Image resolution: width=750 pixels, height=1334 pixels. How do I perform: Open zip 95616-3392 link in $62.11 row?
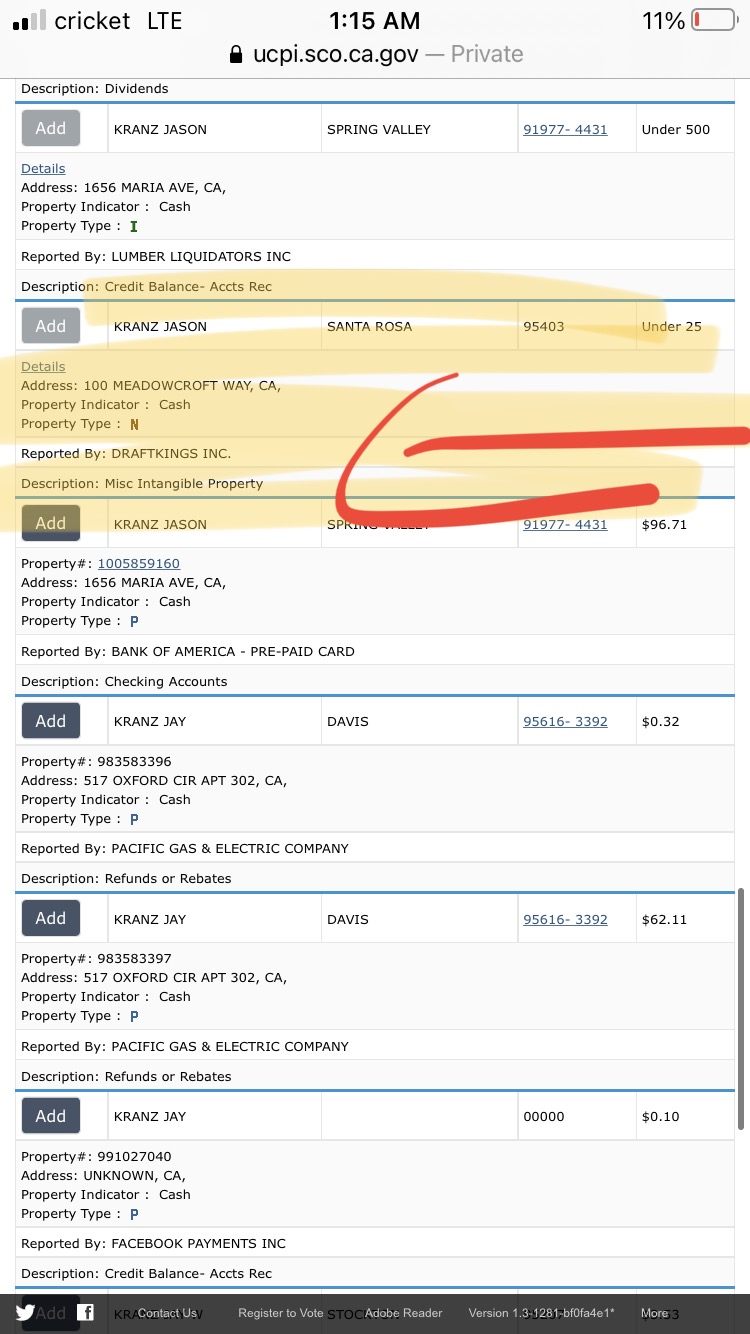pyautogui.click(x=565, y=919)
